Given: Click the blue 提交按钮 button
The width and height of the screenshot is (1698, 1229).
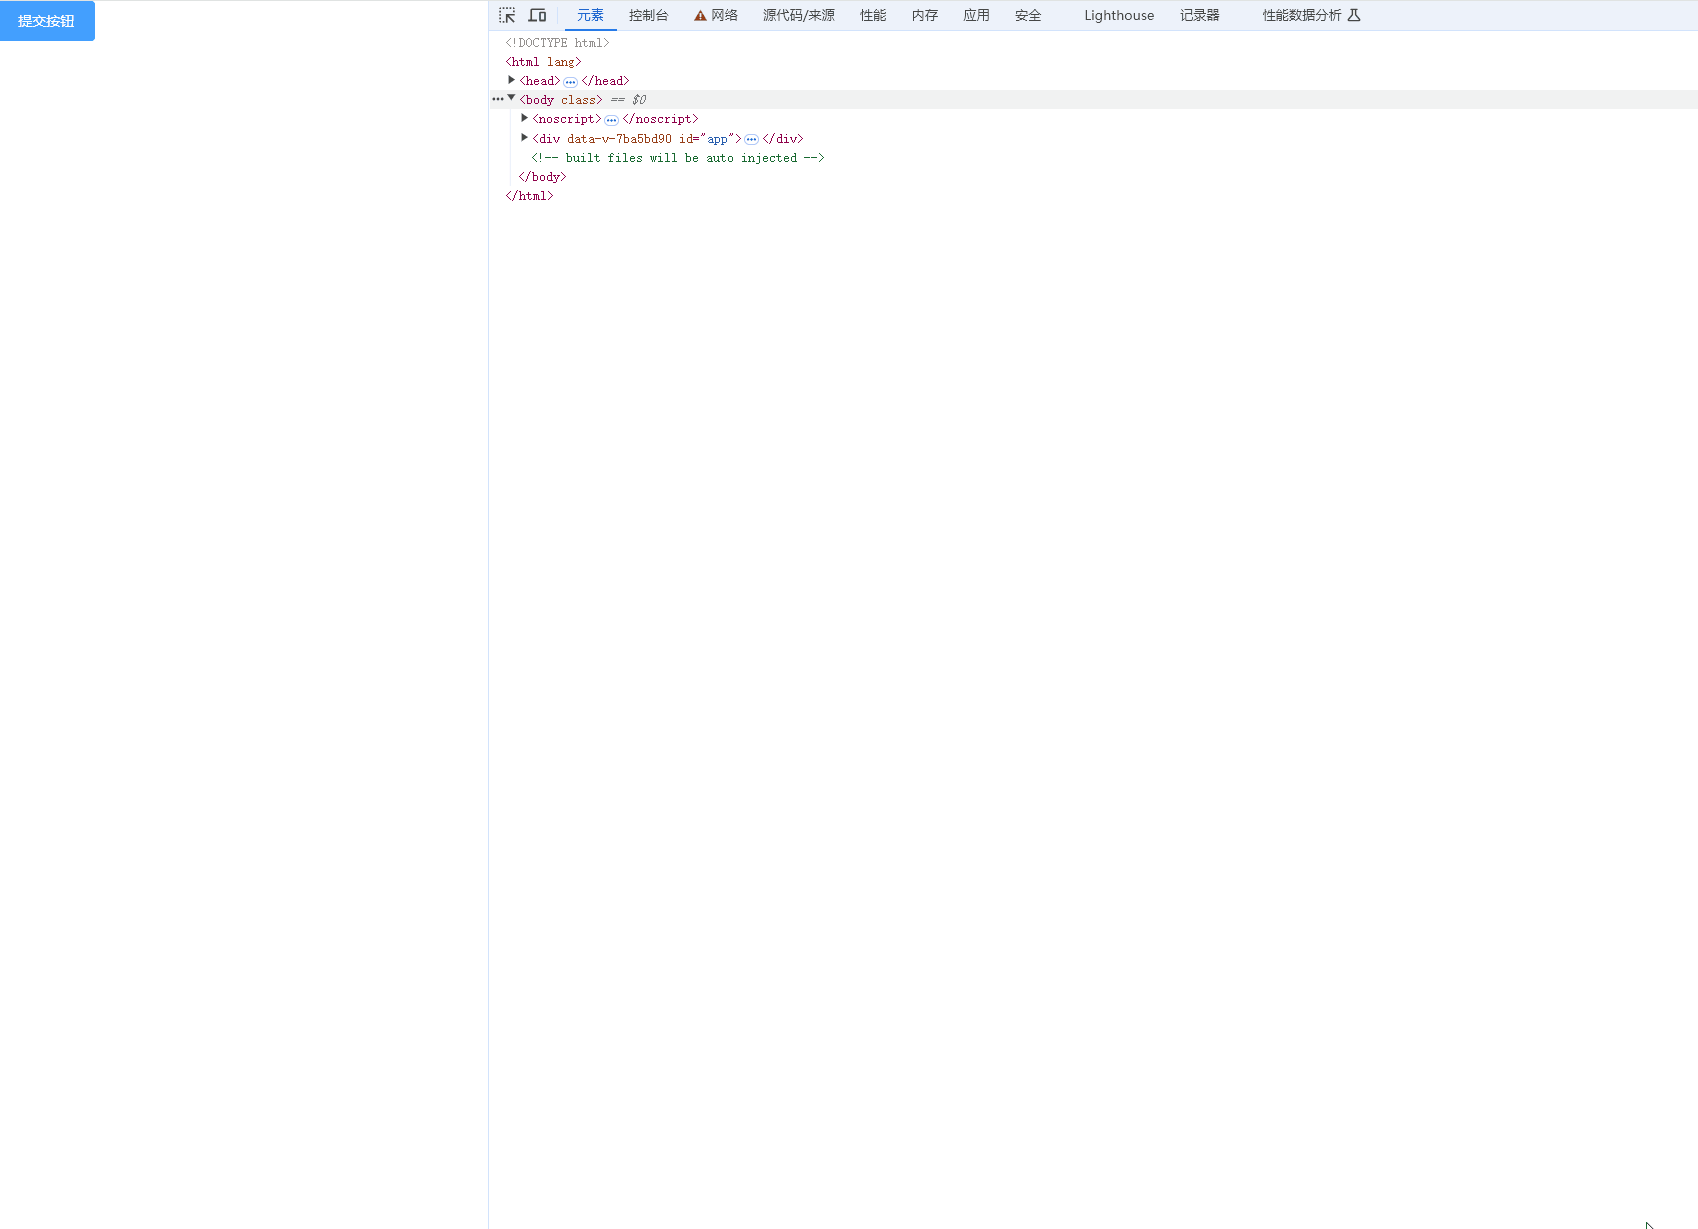Looking at the screenshot, I should click(x=47, y=21).
